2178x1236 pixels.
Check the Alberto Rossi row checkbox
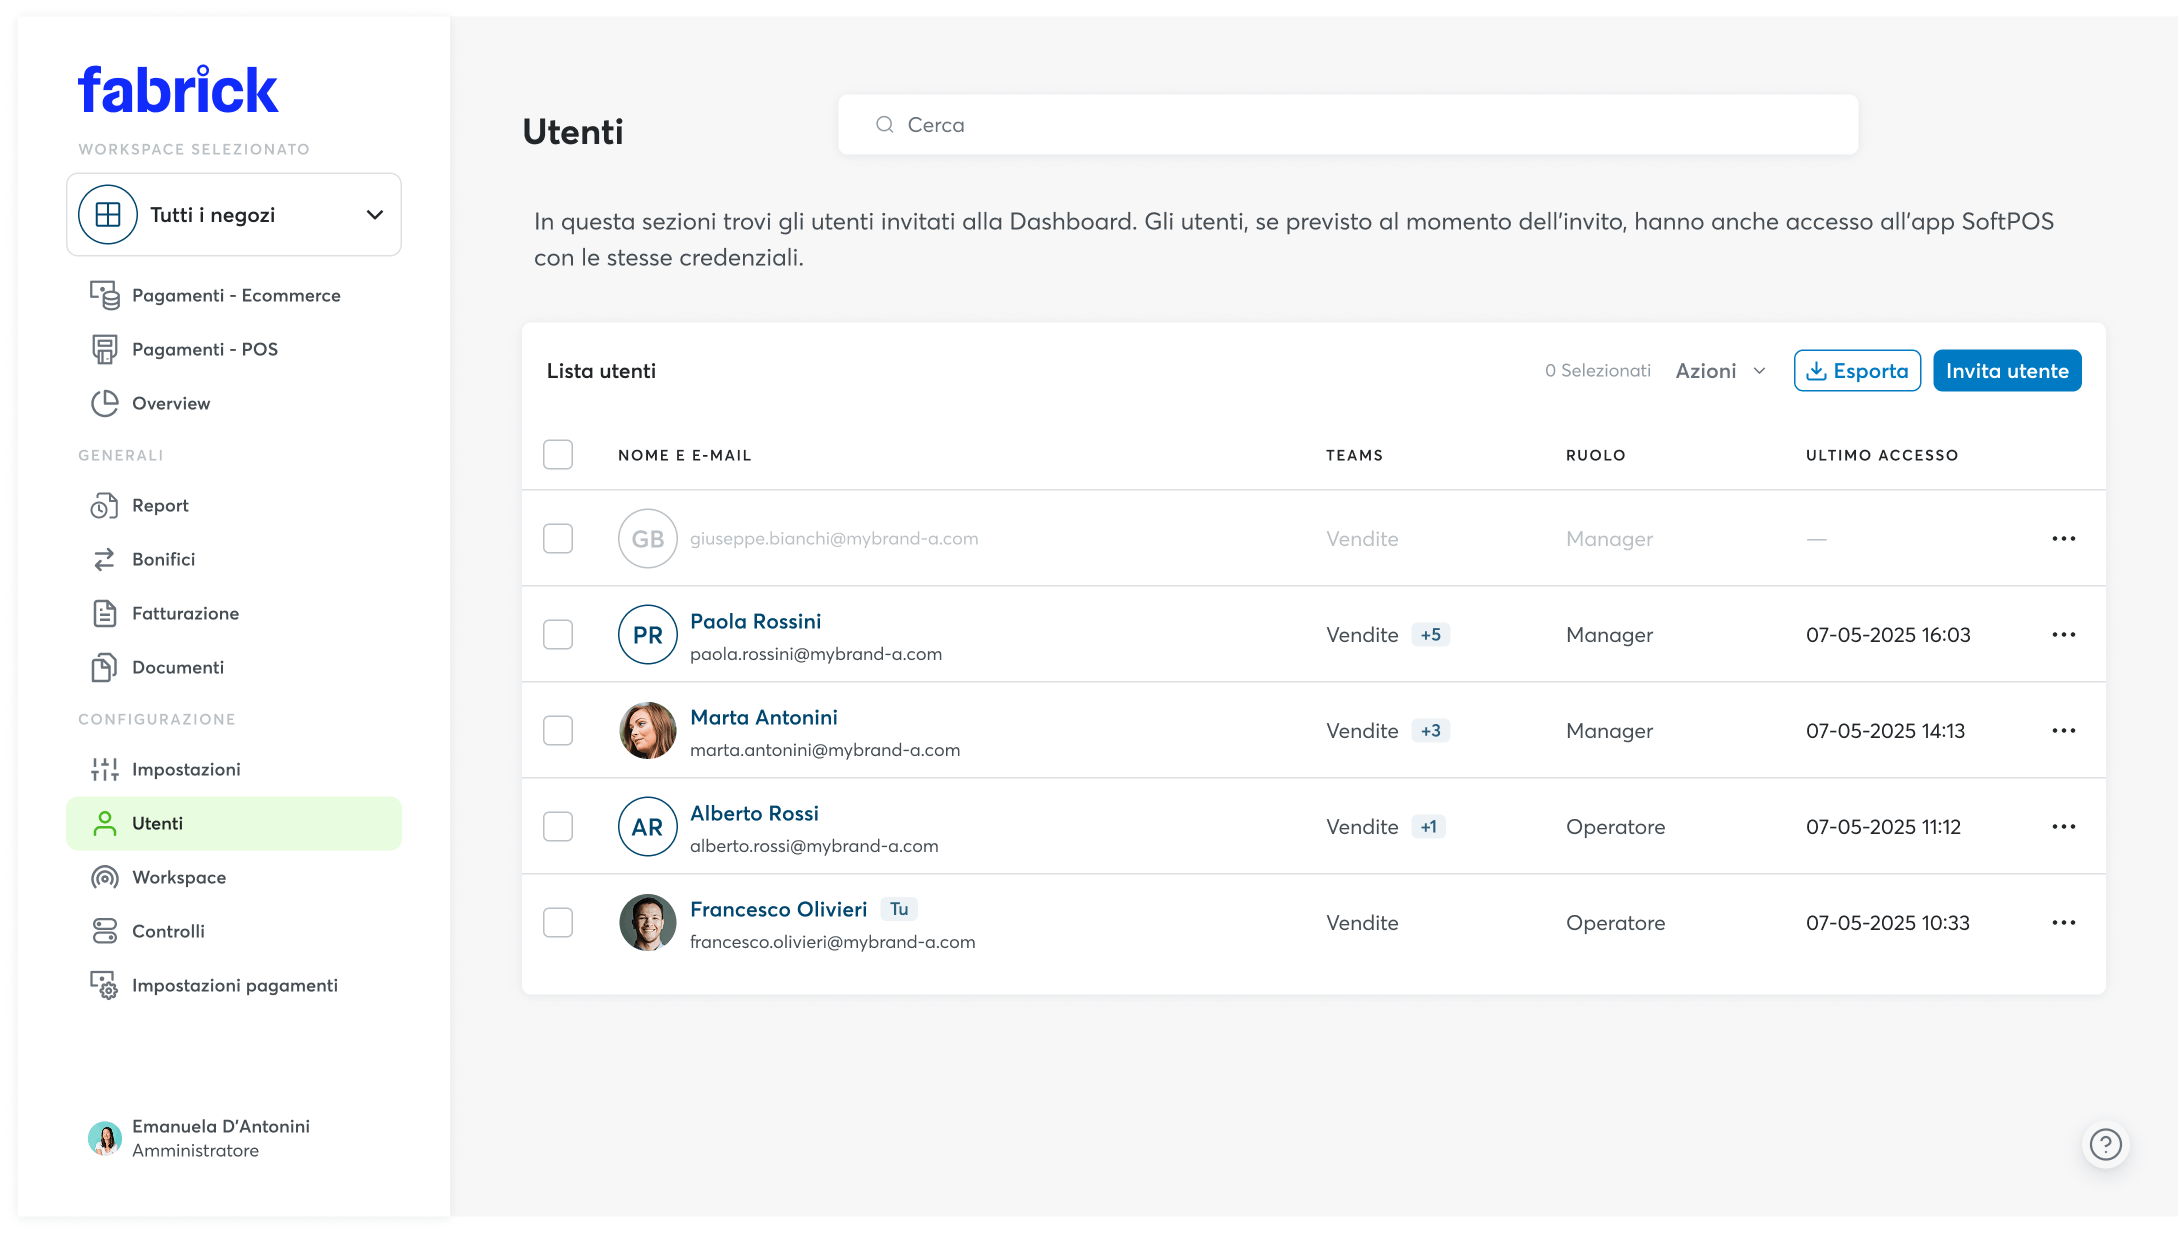558,827
